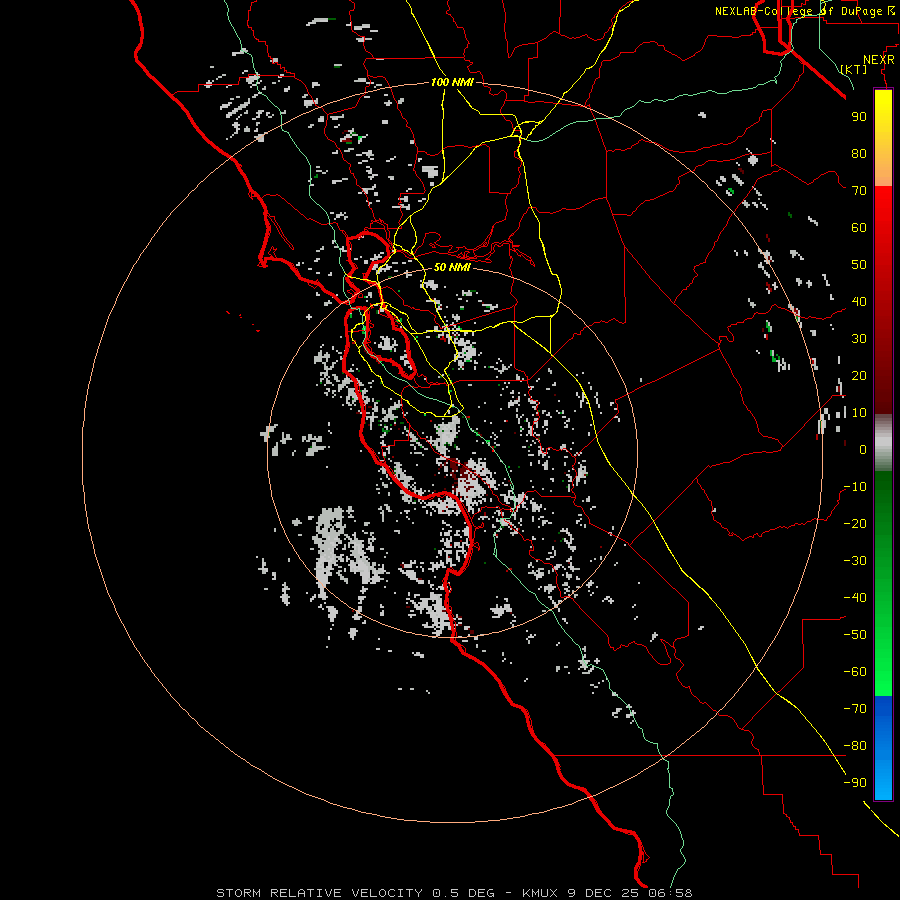Select the positive 40 scale value
The height and width of the screenshot is (900, 900).
859,301
